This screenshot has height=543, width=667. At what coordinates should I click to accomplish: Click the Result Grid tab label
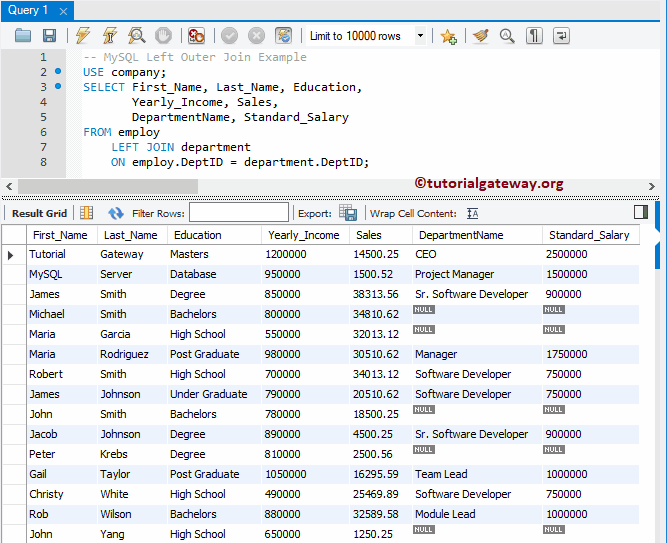click(x=40, y=213)
